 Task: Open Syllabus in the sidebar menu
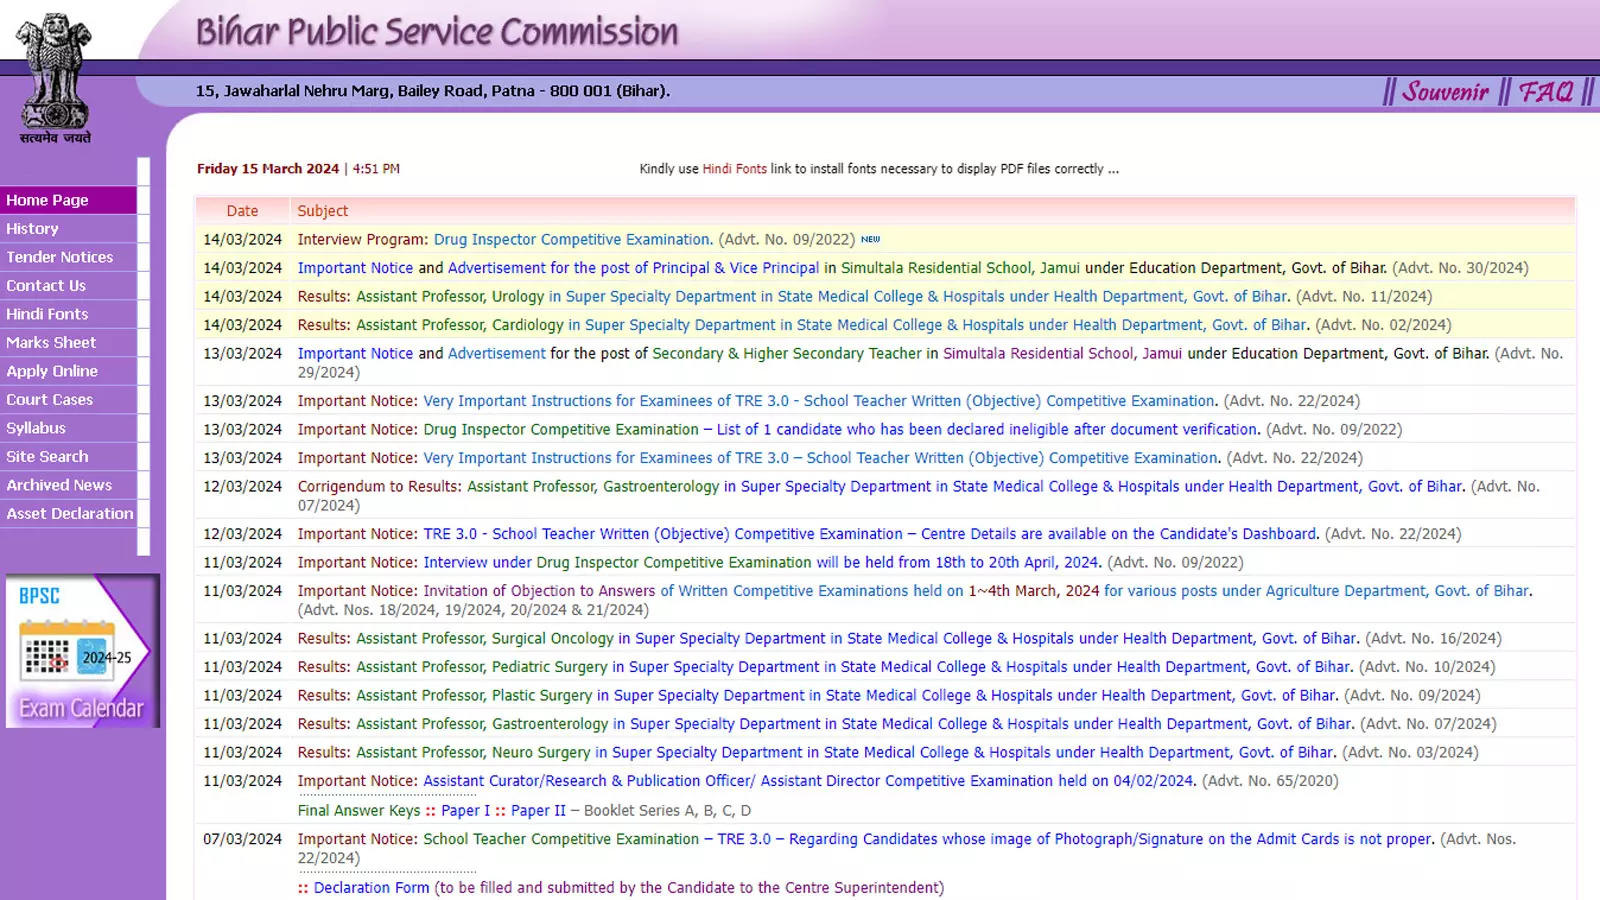[x=68, y=428]
